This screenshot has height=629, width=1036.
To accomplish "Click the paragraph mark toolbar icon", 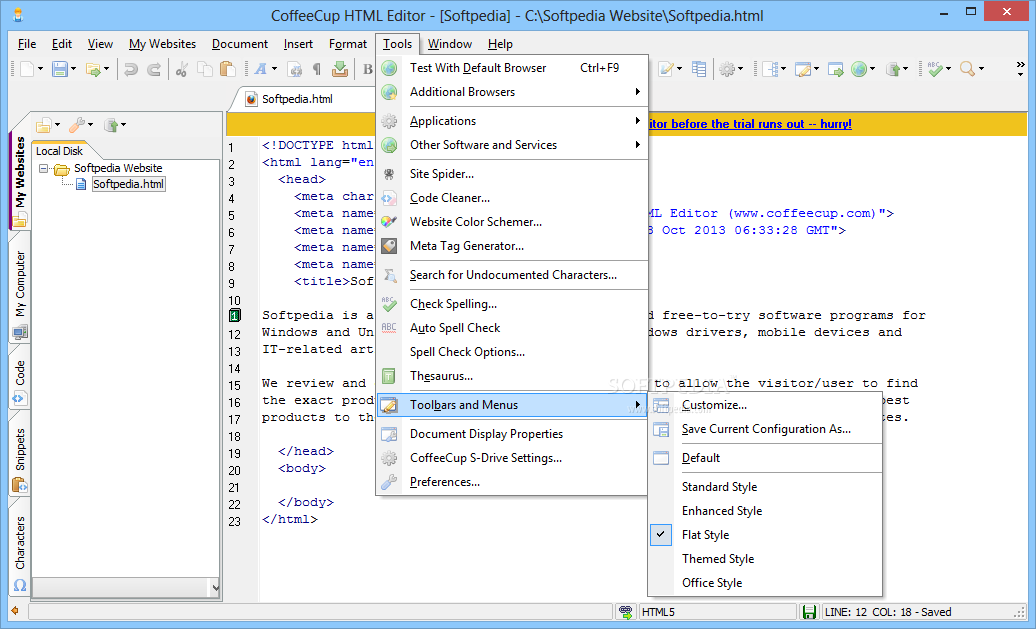I will [x=317, y=69].
